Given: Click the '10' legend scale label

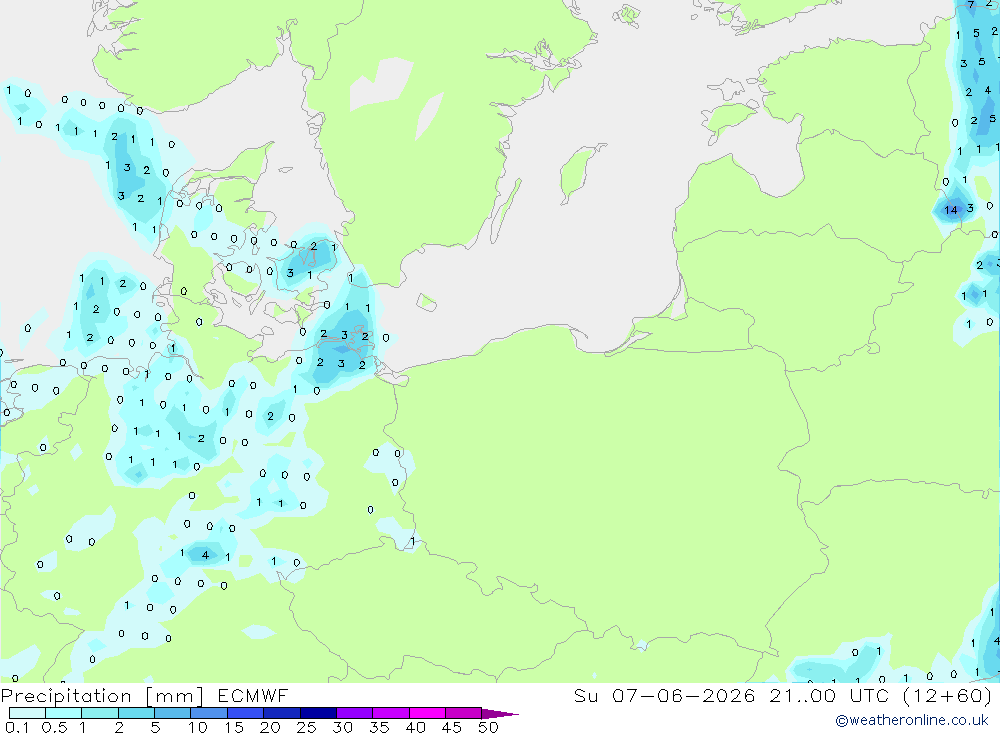Looking at the screenshot, I should 198,727.
